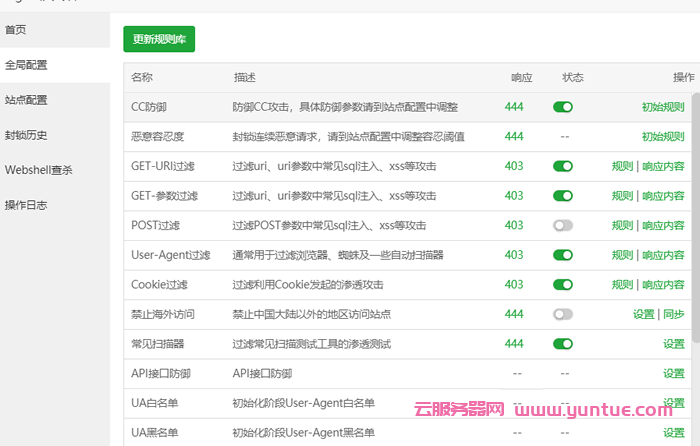The width and height of the screenshot is (700, 446).
Task: Open 设置 for API接口防御
Action: click(674, 373)
